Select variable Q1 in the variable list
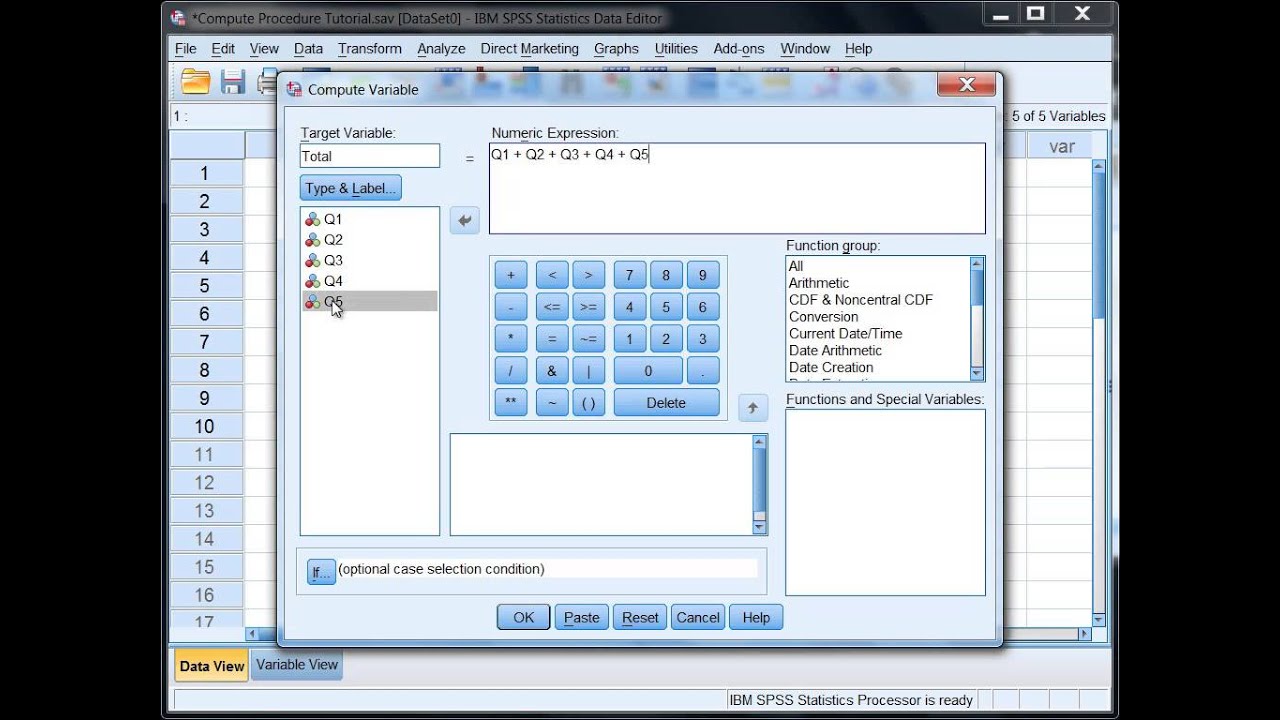 369,219
